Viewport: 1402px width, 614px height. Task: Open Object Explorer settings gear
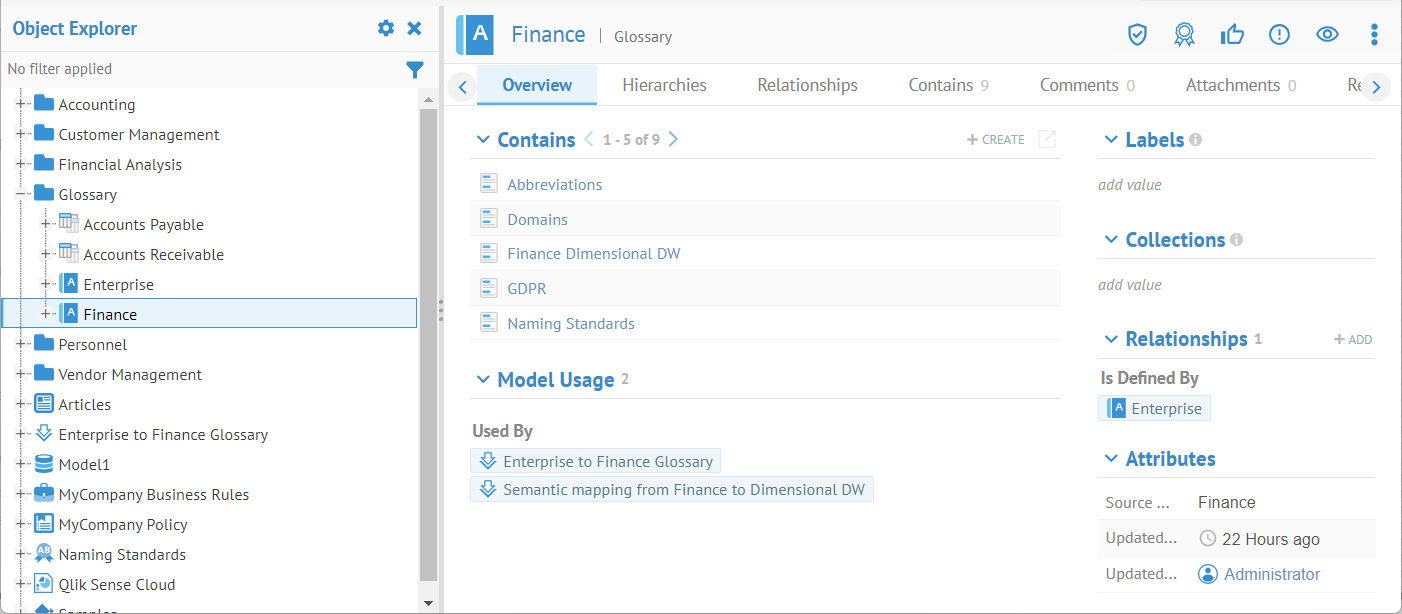coord(386,28)
